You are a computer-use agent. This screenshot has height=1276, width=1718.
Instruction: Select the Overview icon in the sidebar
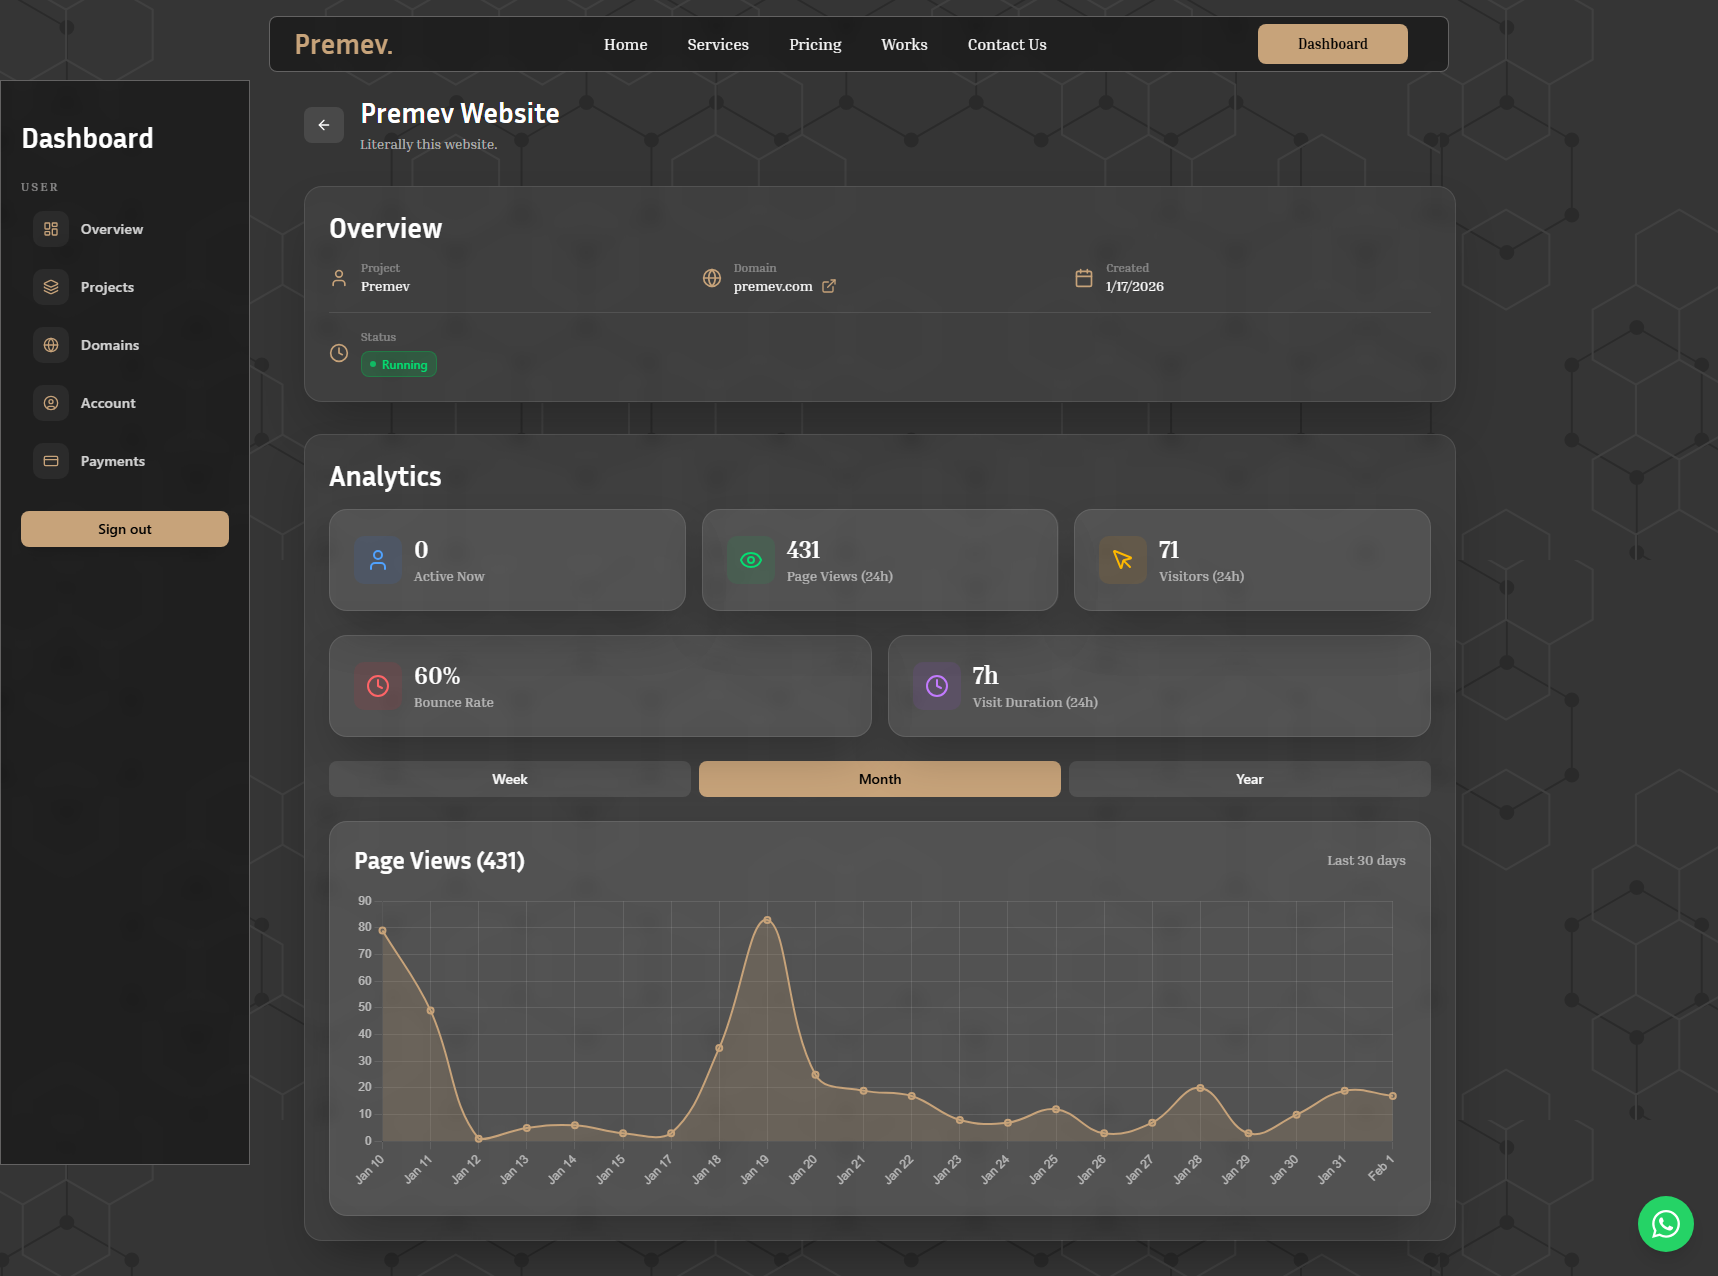tap(50, 229)
